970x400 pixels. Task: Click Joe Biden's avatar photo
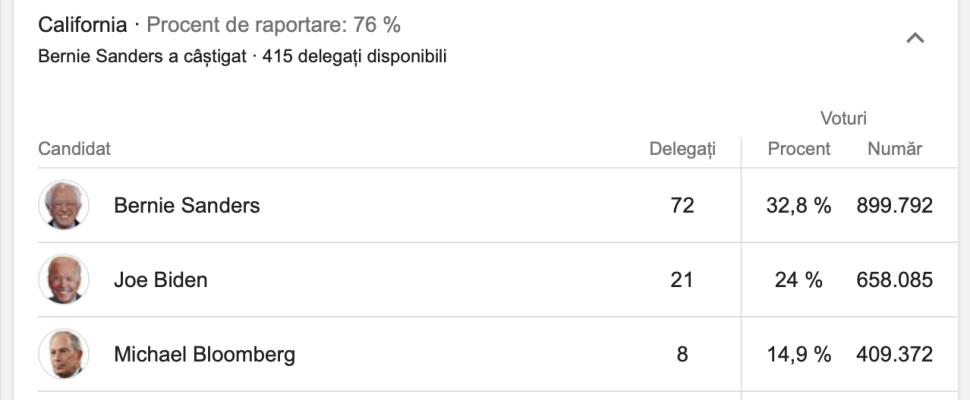pyautogui.click(x=64, y=280)
